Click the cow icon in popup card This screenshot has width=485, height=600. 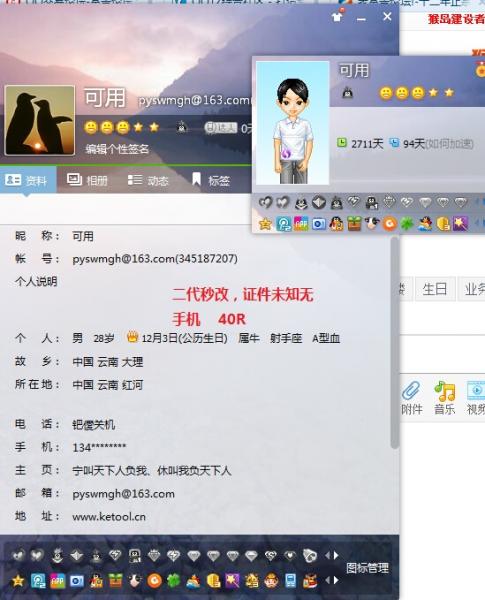pyautogui.click(x=371, y=223)
